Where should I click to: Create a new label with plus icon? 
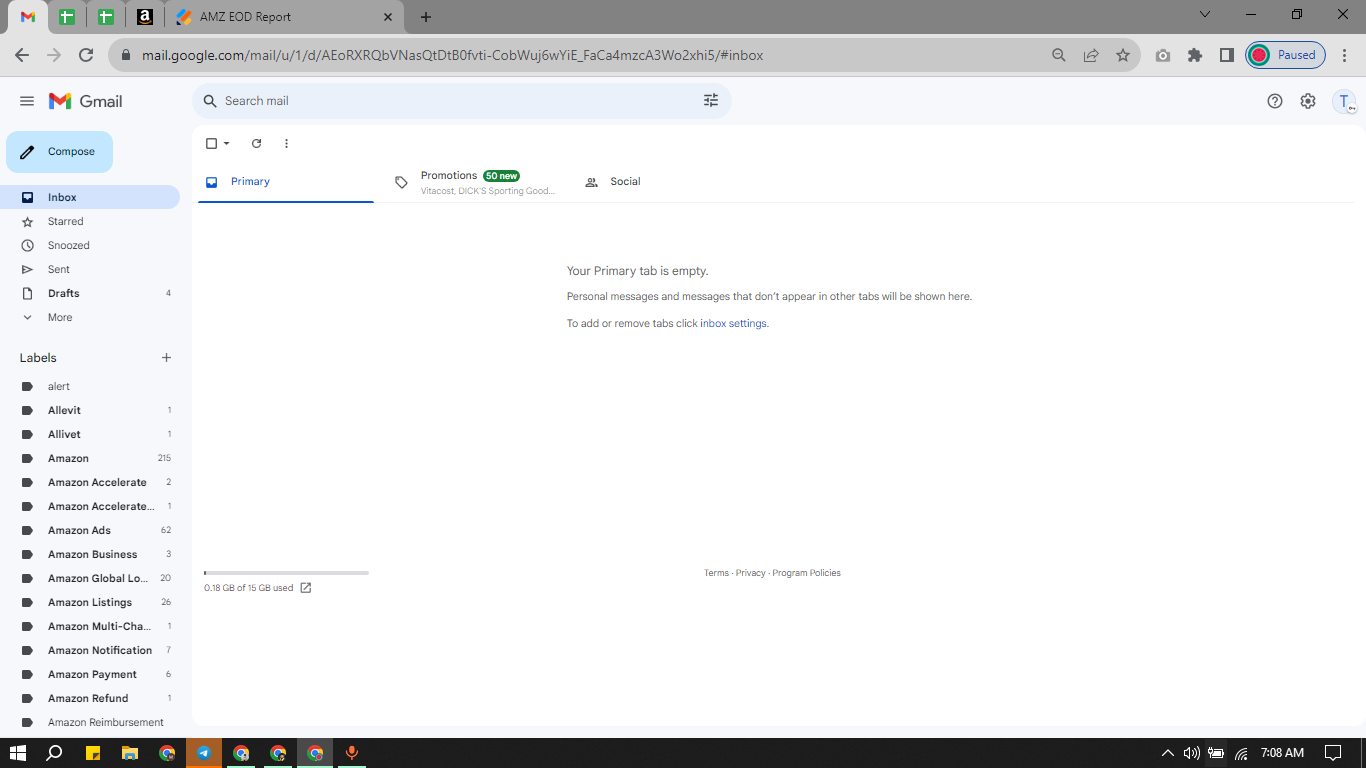pos(167,358)
